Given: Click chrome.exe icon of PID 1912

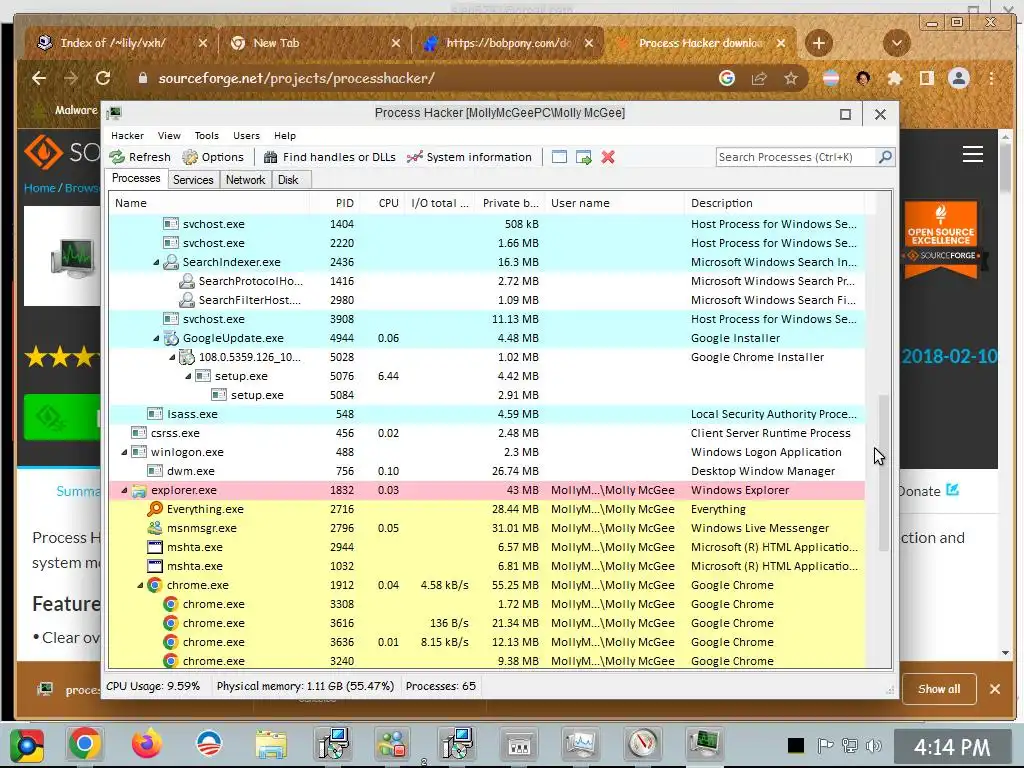Looking at the screenshot, I should tap(155, 584).
